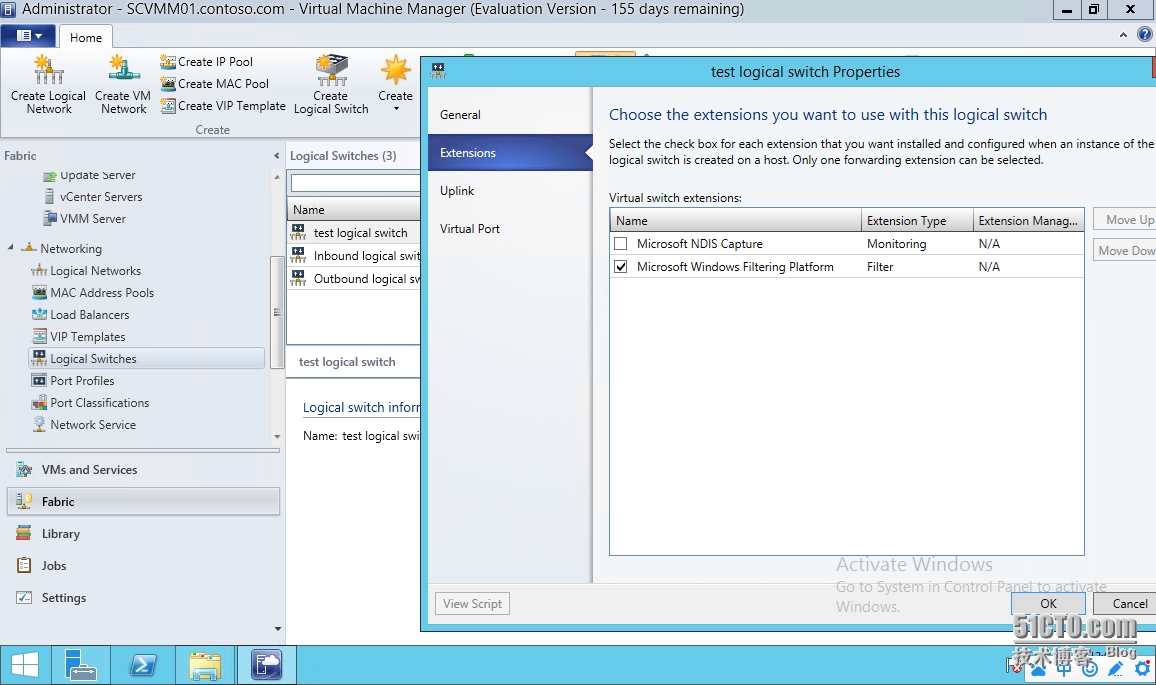Open Server Manager from taskbar

[81, 666]
